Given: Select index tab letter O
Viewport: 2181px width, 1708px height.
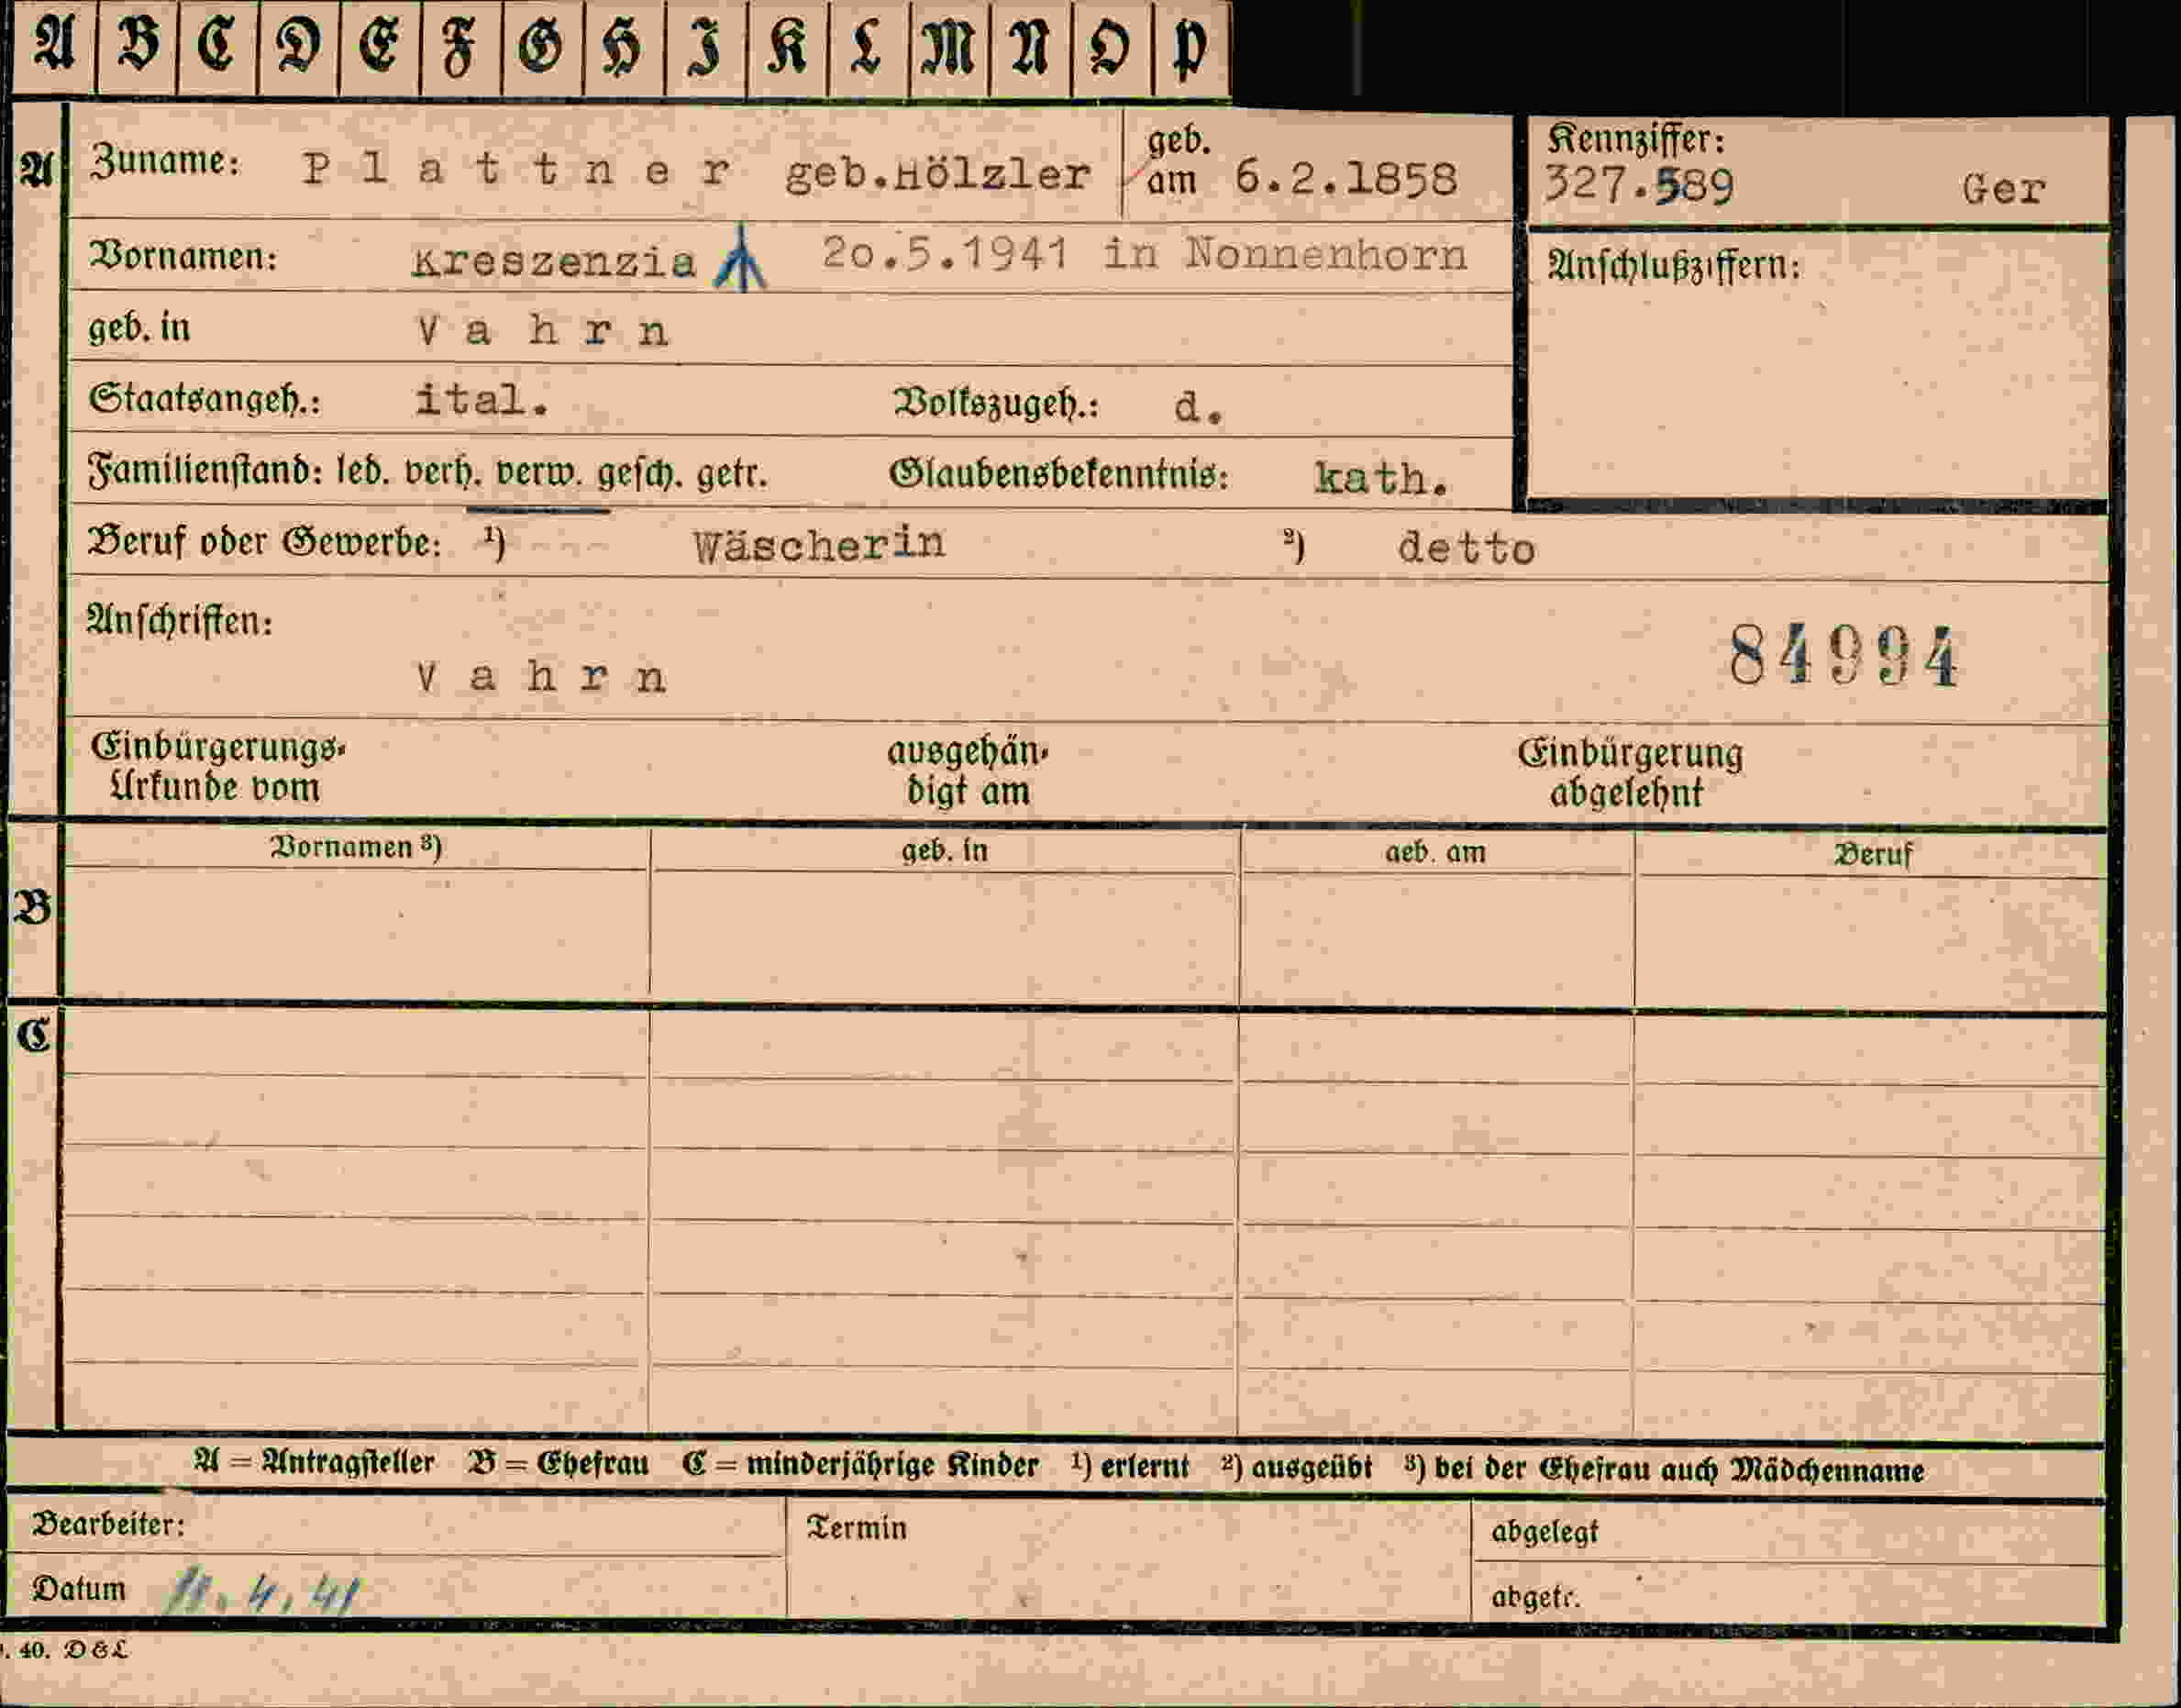Looking at the screenshot, I should tap(1111, 47).
